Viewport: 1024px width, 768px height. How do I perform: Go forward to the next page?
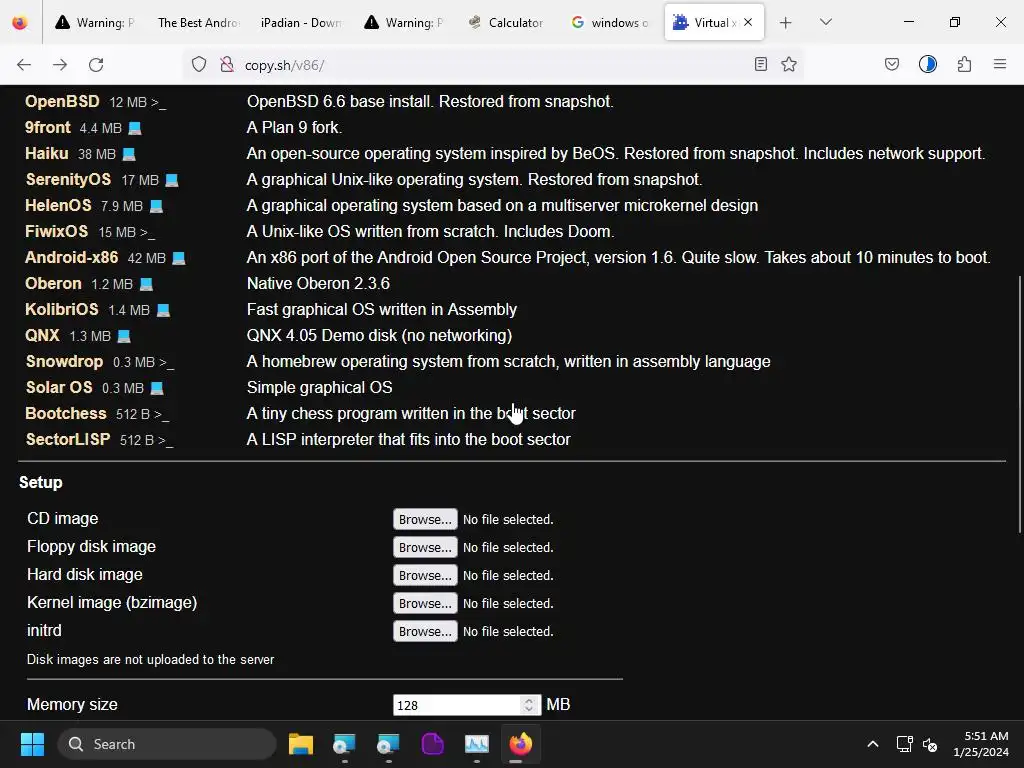pos(60,65)
